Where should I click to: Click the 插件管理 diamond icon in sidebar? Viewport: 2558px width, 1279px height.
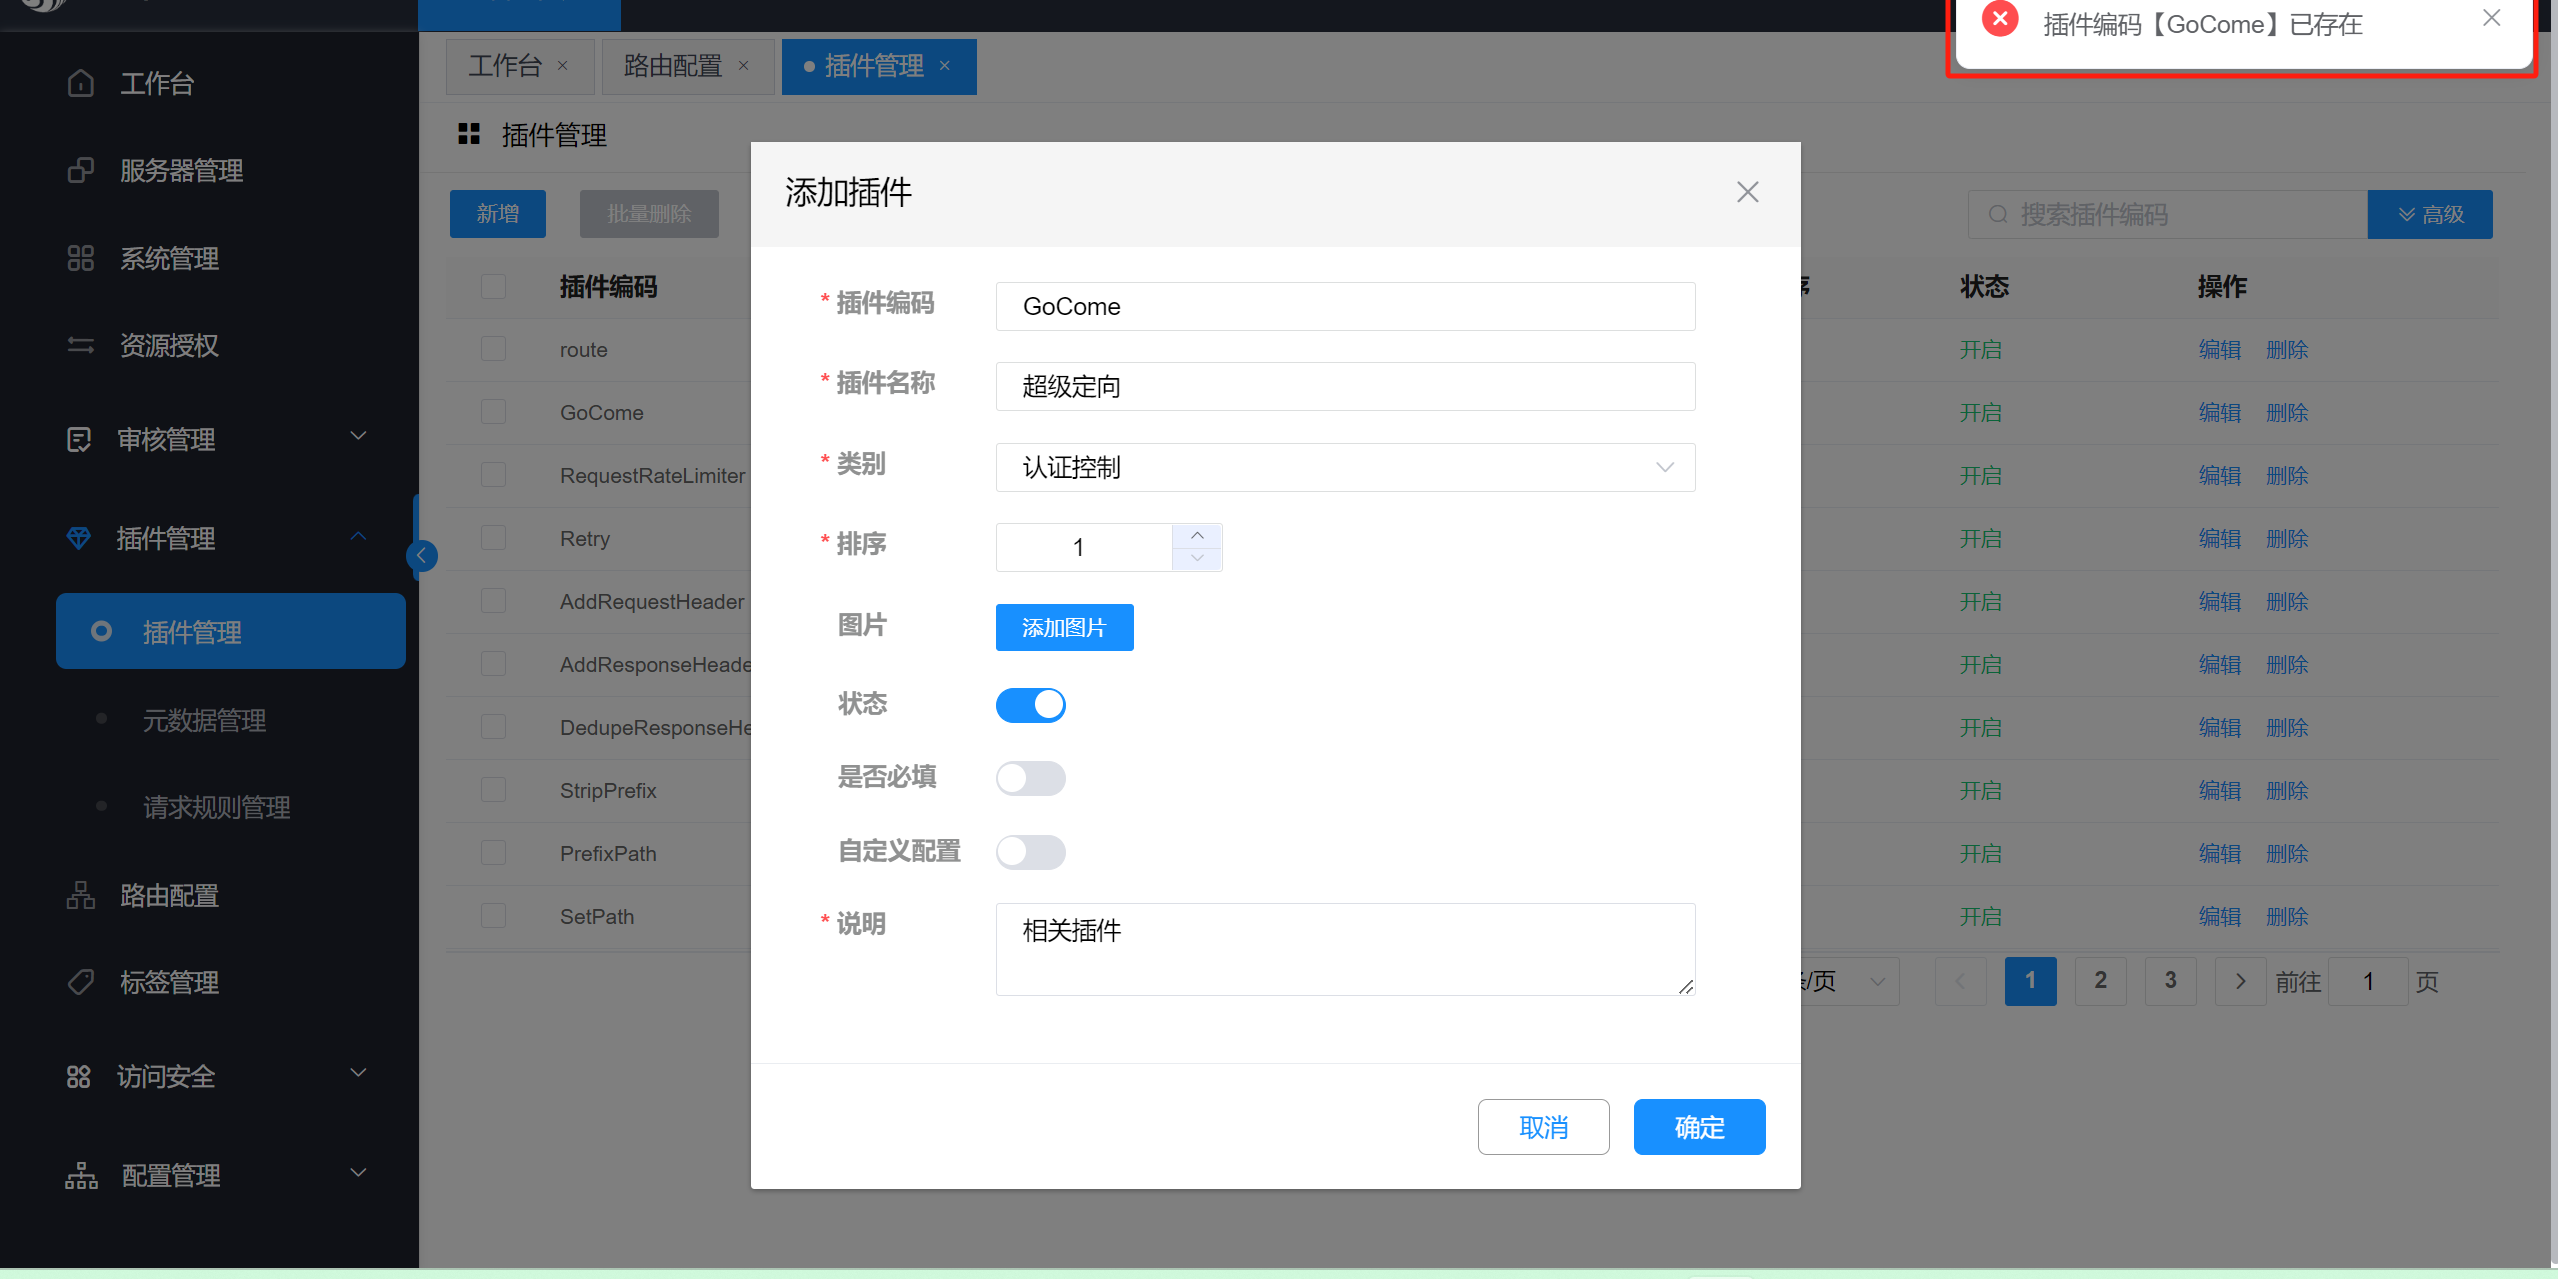click(79, 538)
